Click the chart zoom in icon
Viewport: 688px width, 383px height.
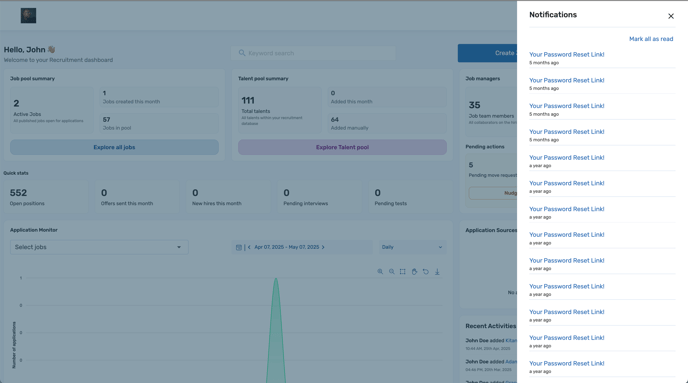(x=380, y=272)
